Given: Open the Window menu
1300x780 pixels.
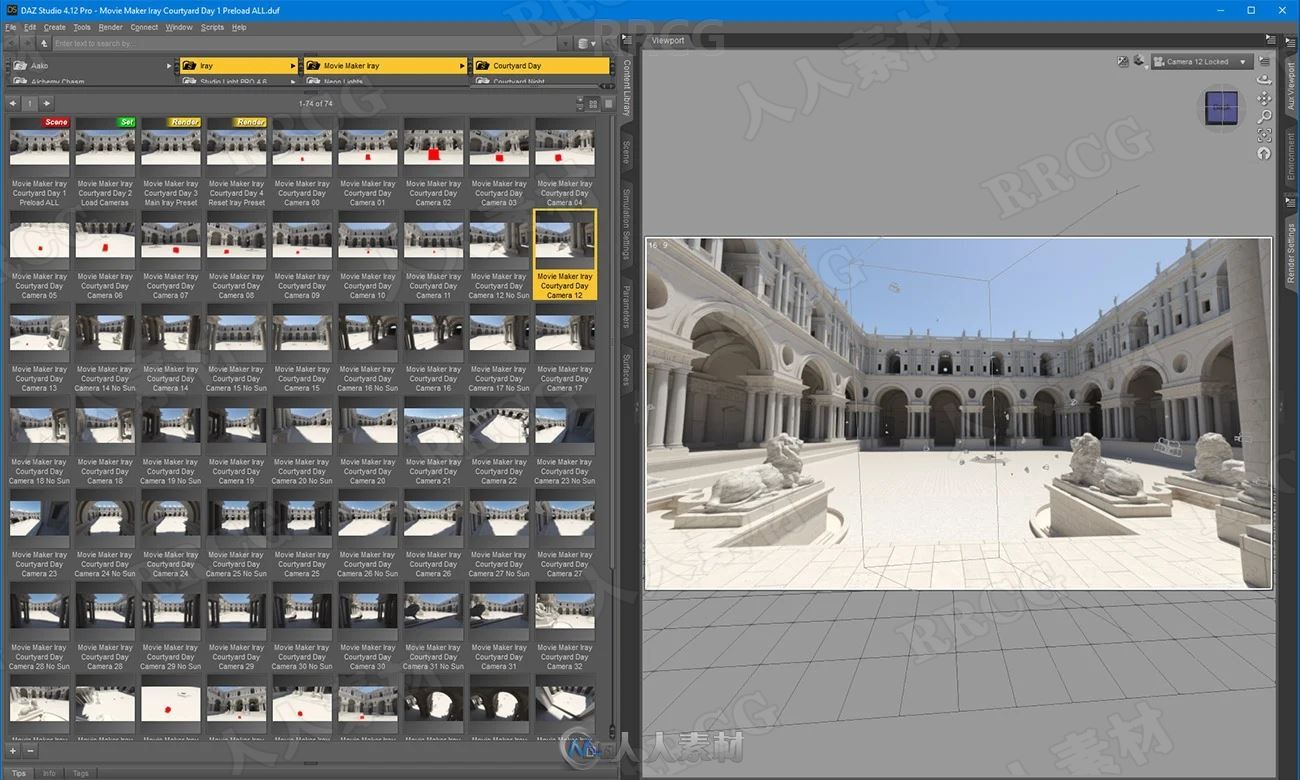Looking at the screenshot, I should click(179, 27).
